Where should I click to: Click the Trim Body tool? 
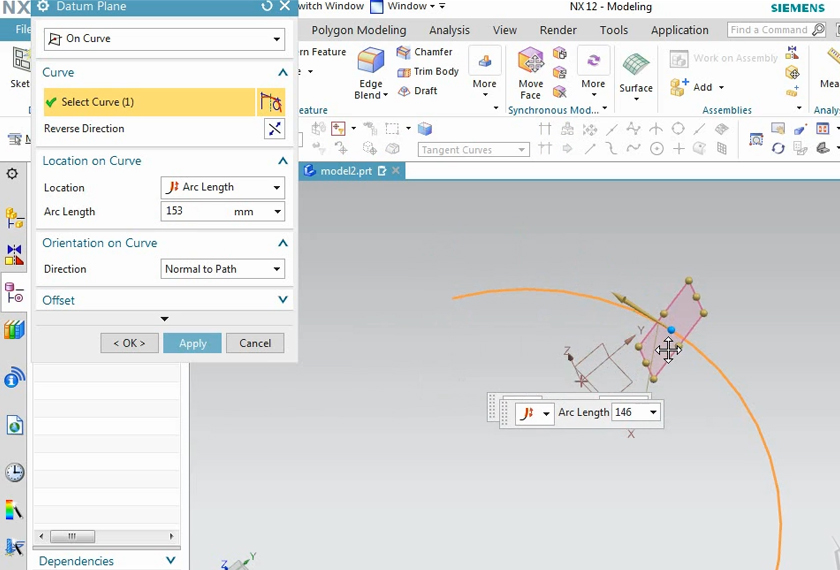[428, 72]
